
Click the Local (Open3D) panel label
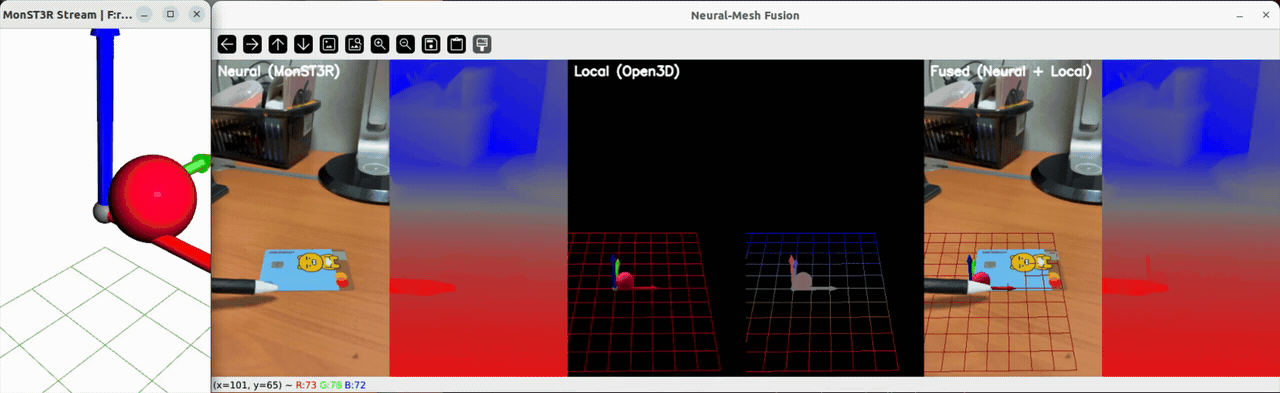[x=627, y=72]
